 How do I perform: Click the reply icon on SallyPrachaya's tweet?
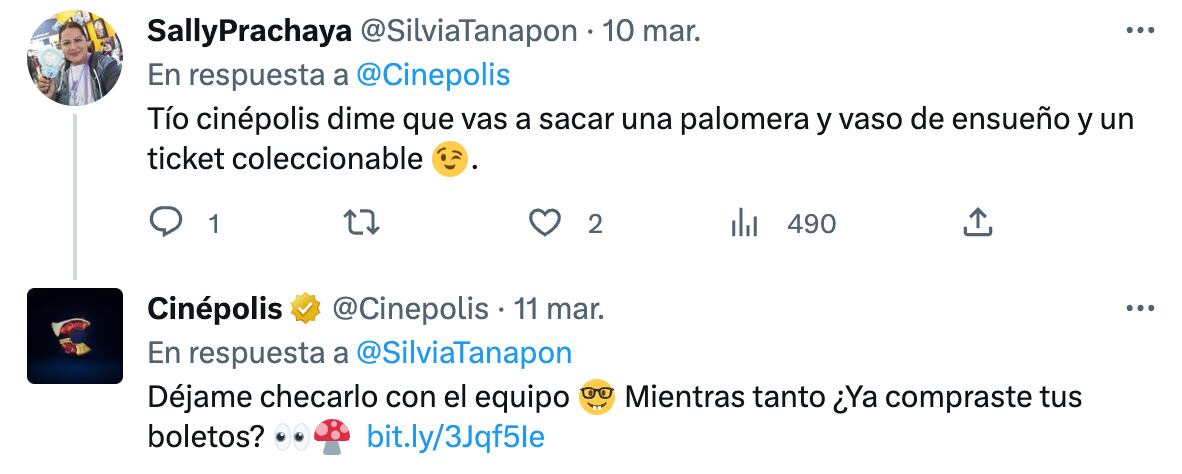pyautogui.click(x=167, y=223)
